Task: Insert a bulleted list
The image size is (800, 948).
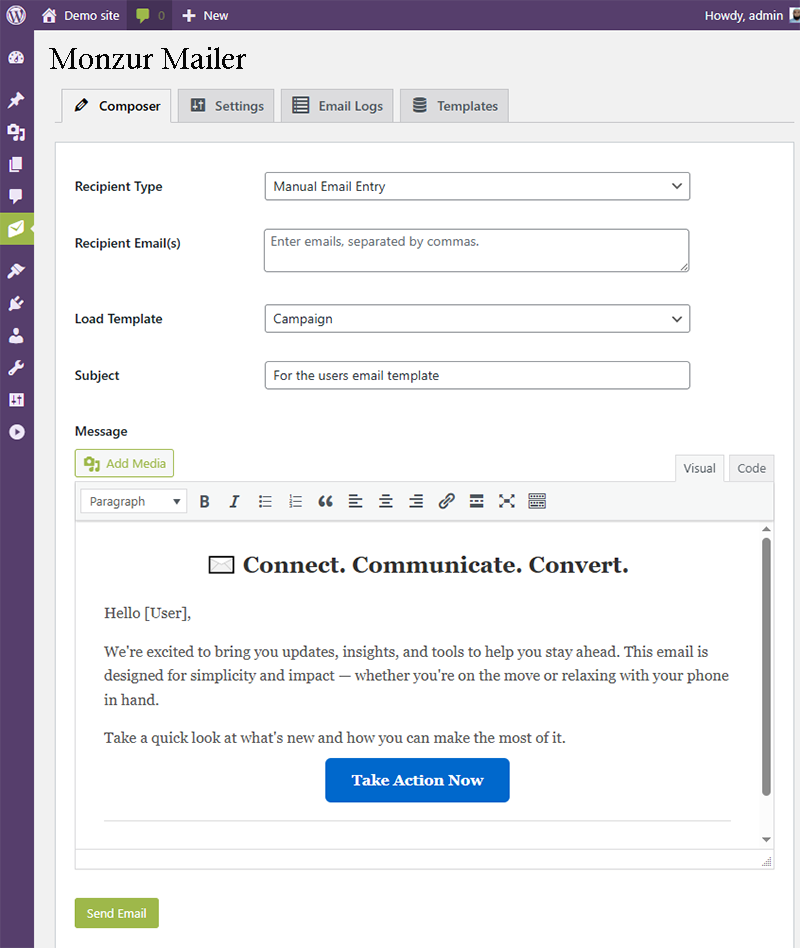Action: (x=265, y=501)
